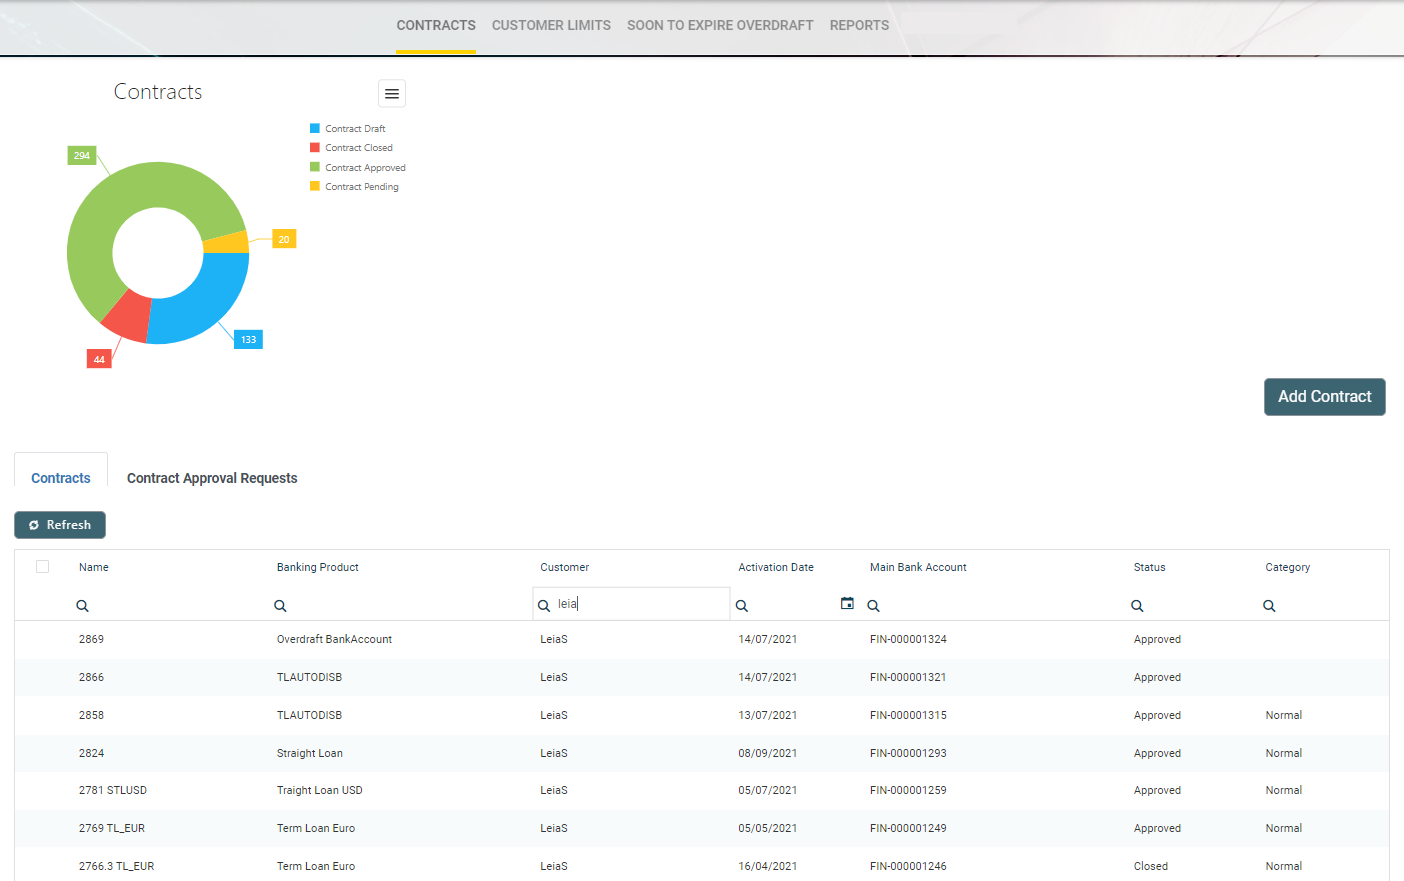Viewport: 1404px width, 881px height.
Task: Toggle Contract Closed legend item
Action: point(358,148)
